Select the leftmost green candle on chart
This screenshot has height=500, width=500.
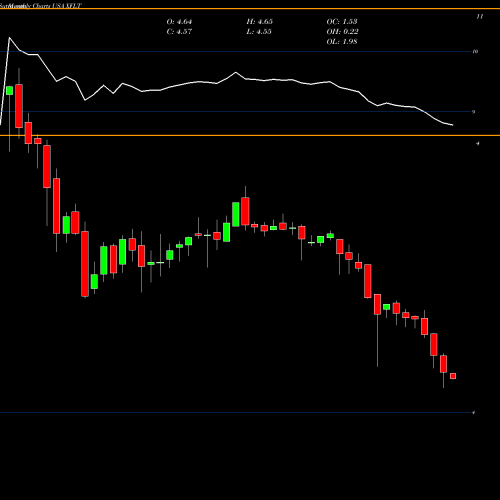click(9, 90)
